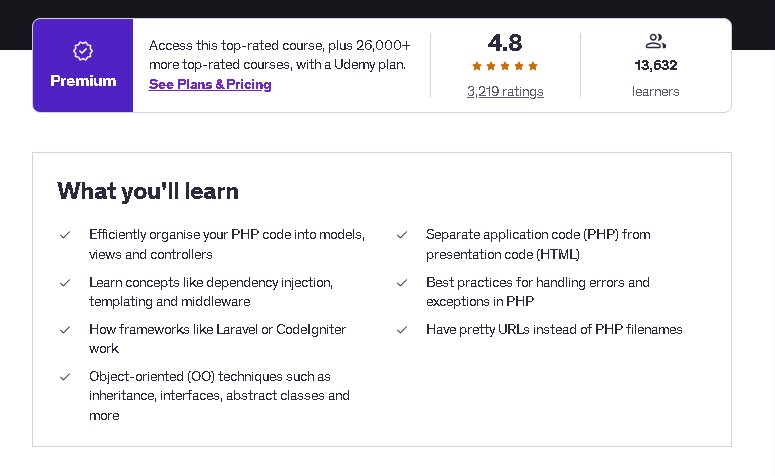775x476 pixels.
Task: Click the Premium badge checkmark icon
Action: [x=83, y=51]
